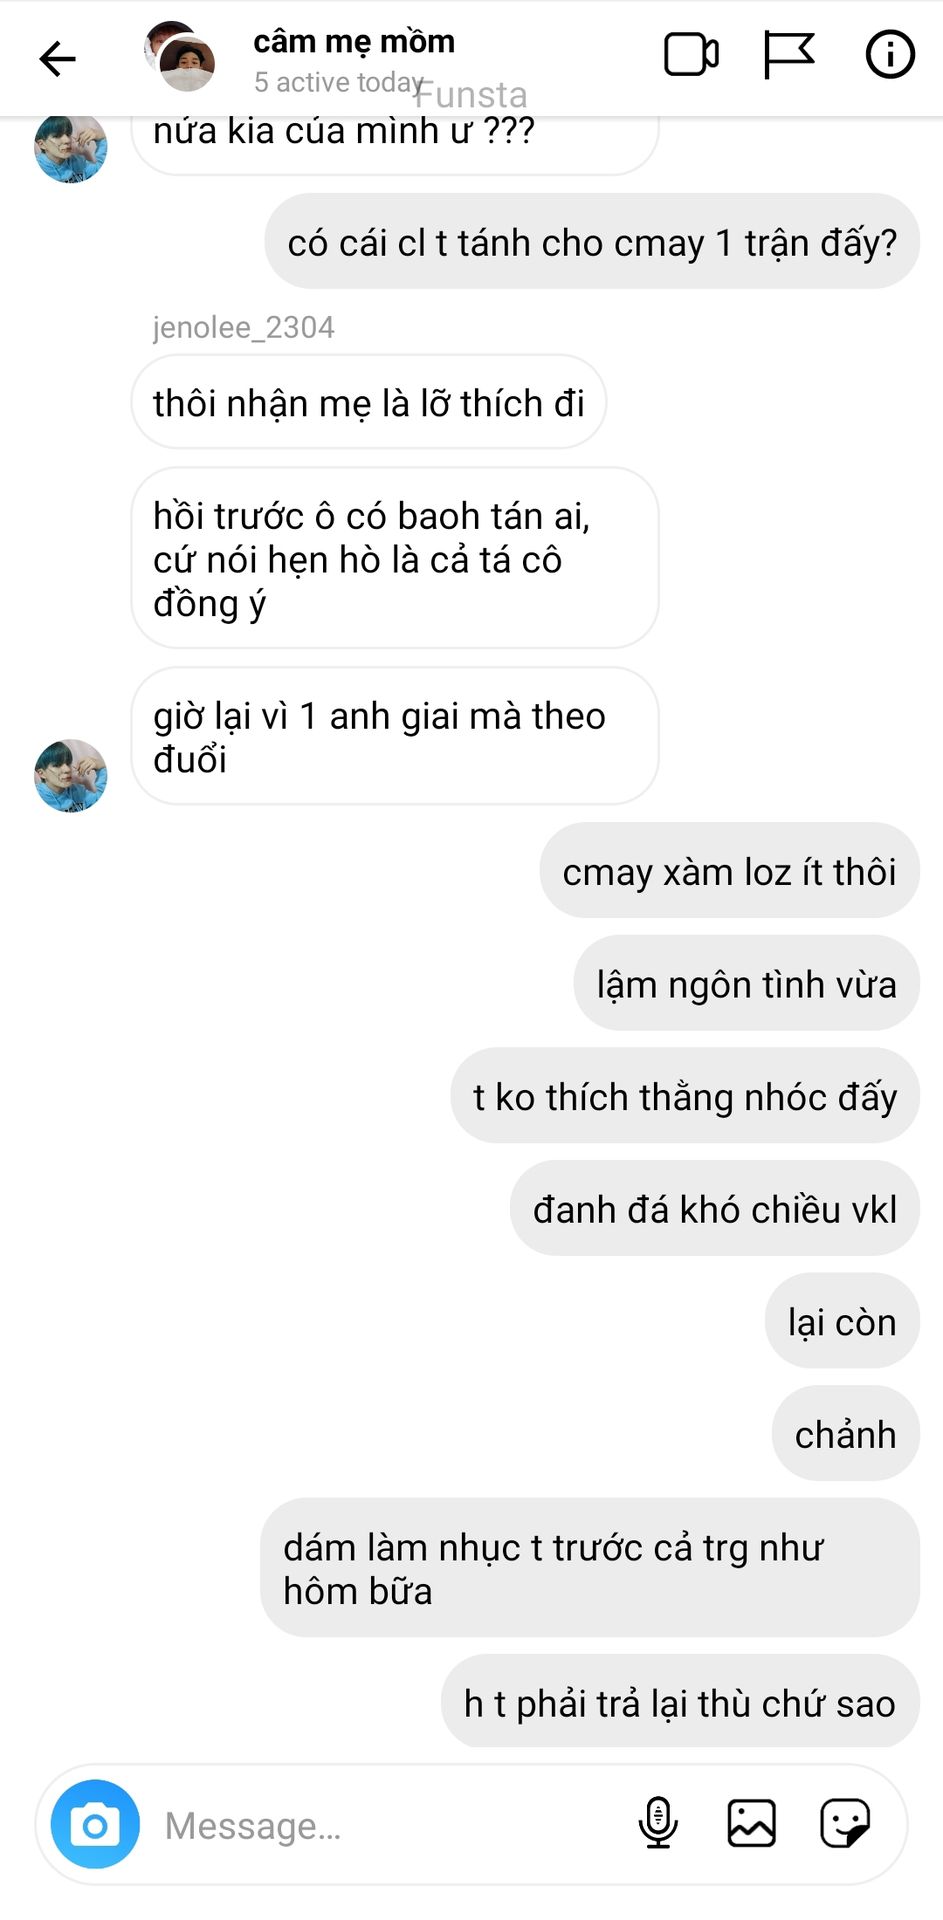Tap the microphone voice message icon
The height and width of the screenshot is (1920, 943).
tap(657, 1823)
